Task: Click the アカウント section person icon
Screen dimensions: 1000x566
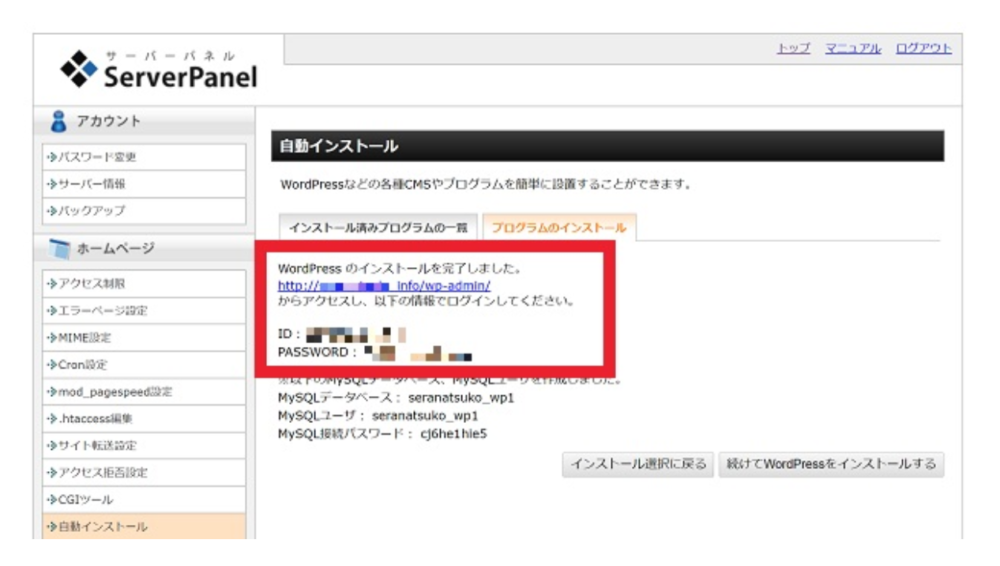Action: 58,121
